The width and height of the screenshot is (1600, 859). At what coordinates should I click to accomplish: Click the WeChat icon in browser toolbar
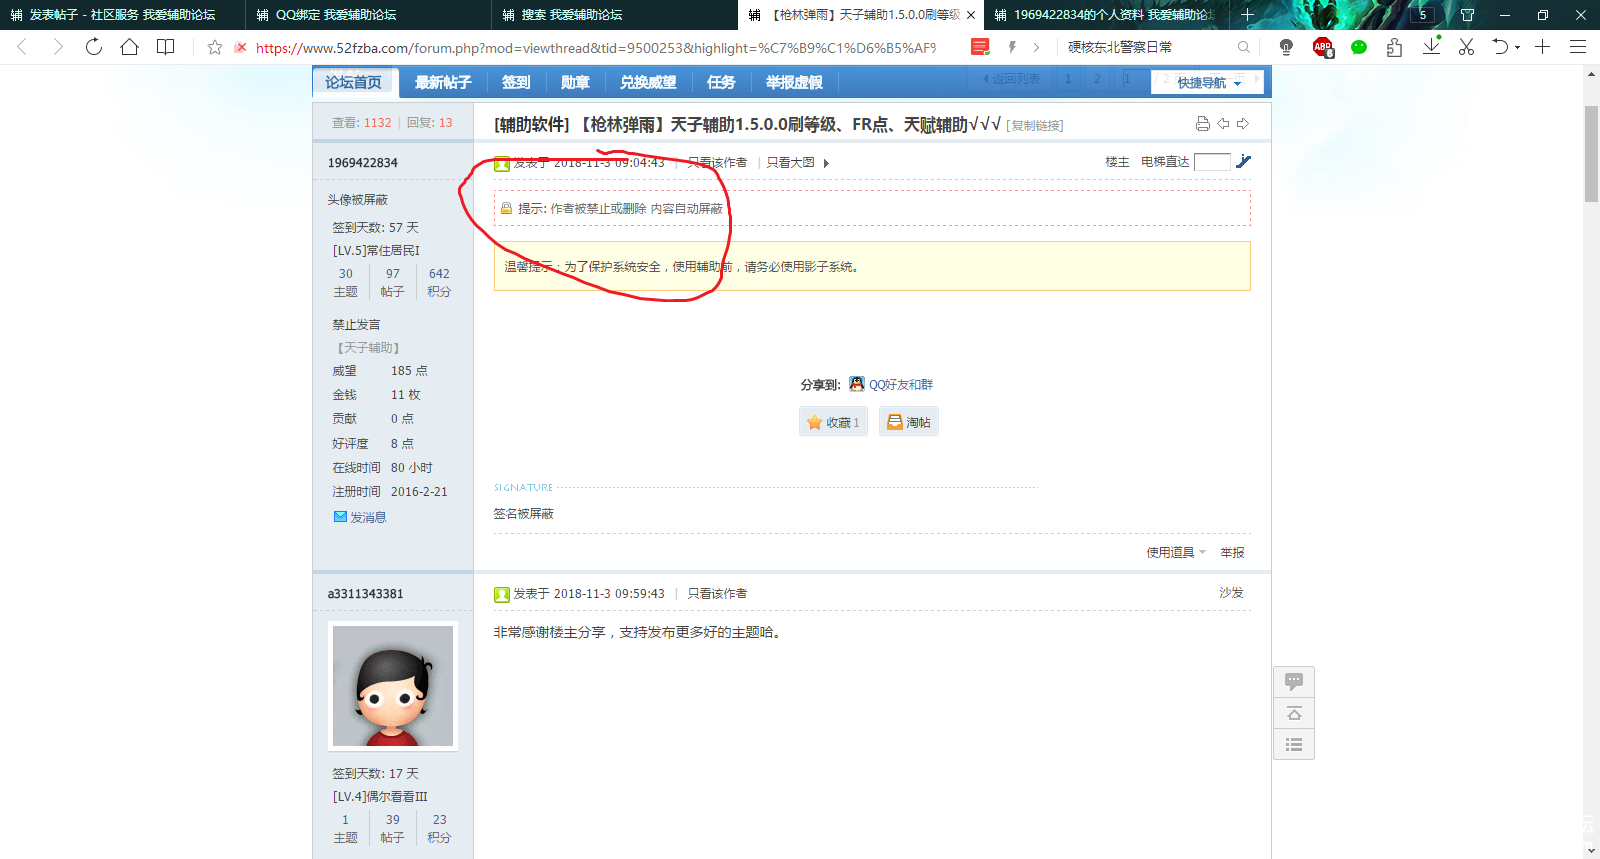pos(1358,47)
